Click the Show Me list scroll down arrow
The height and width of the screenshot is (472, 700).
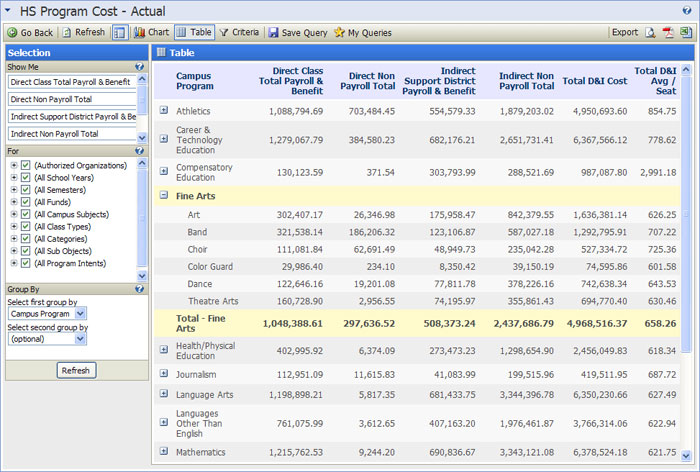coord(142,138)
